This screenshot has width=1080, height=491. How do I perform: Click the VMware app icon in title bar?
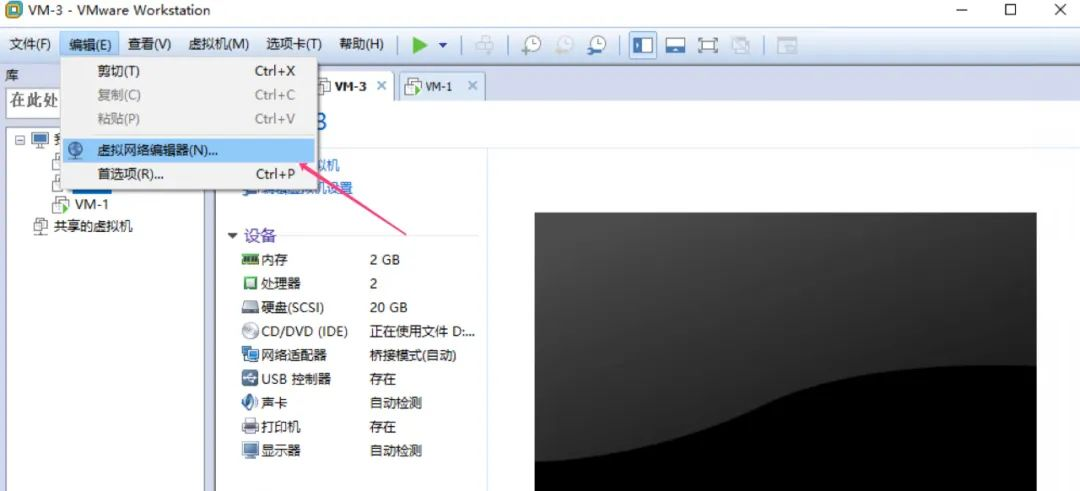coord(12,10)
